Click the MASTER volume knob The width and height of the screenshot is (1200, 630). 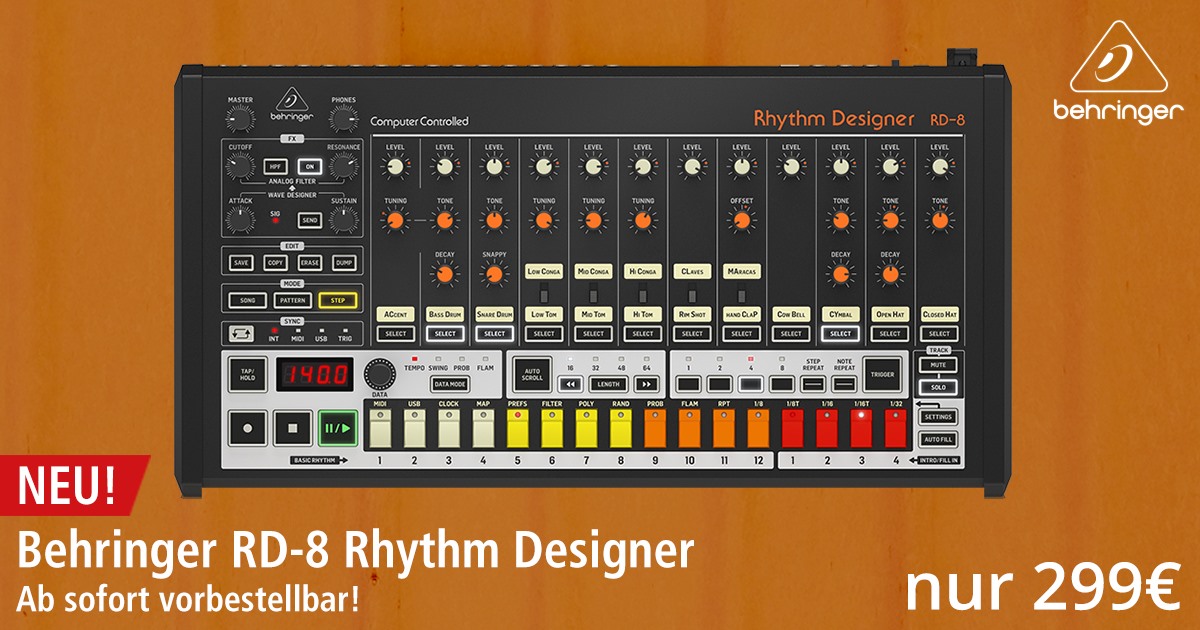click(x=240, y=119)
